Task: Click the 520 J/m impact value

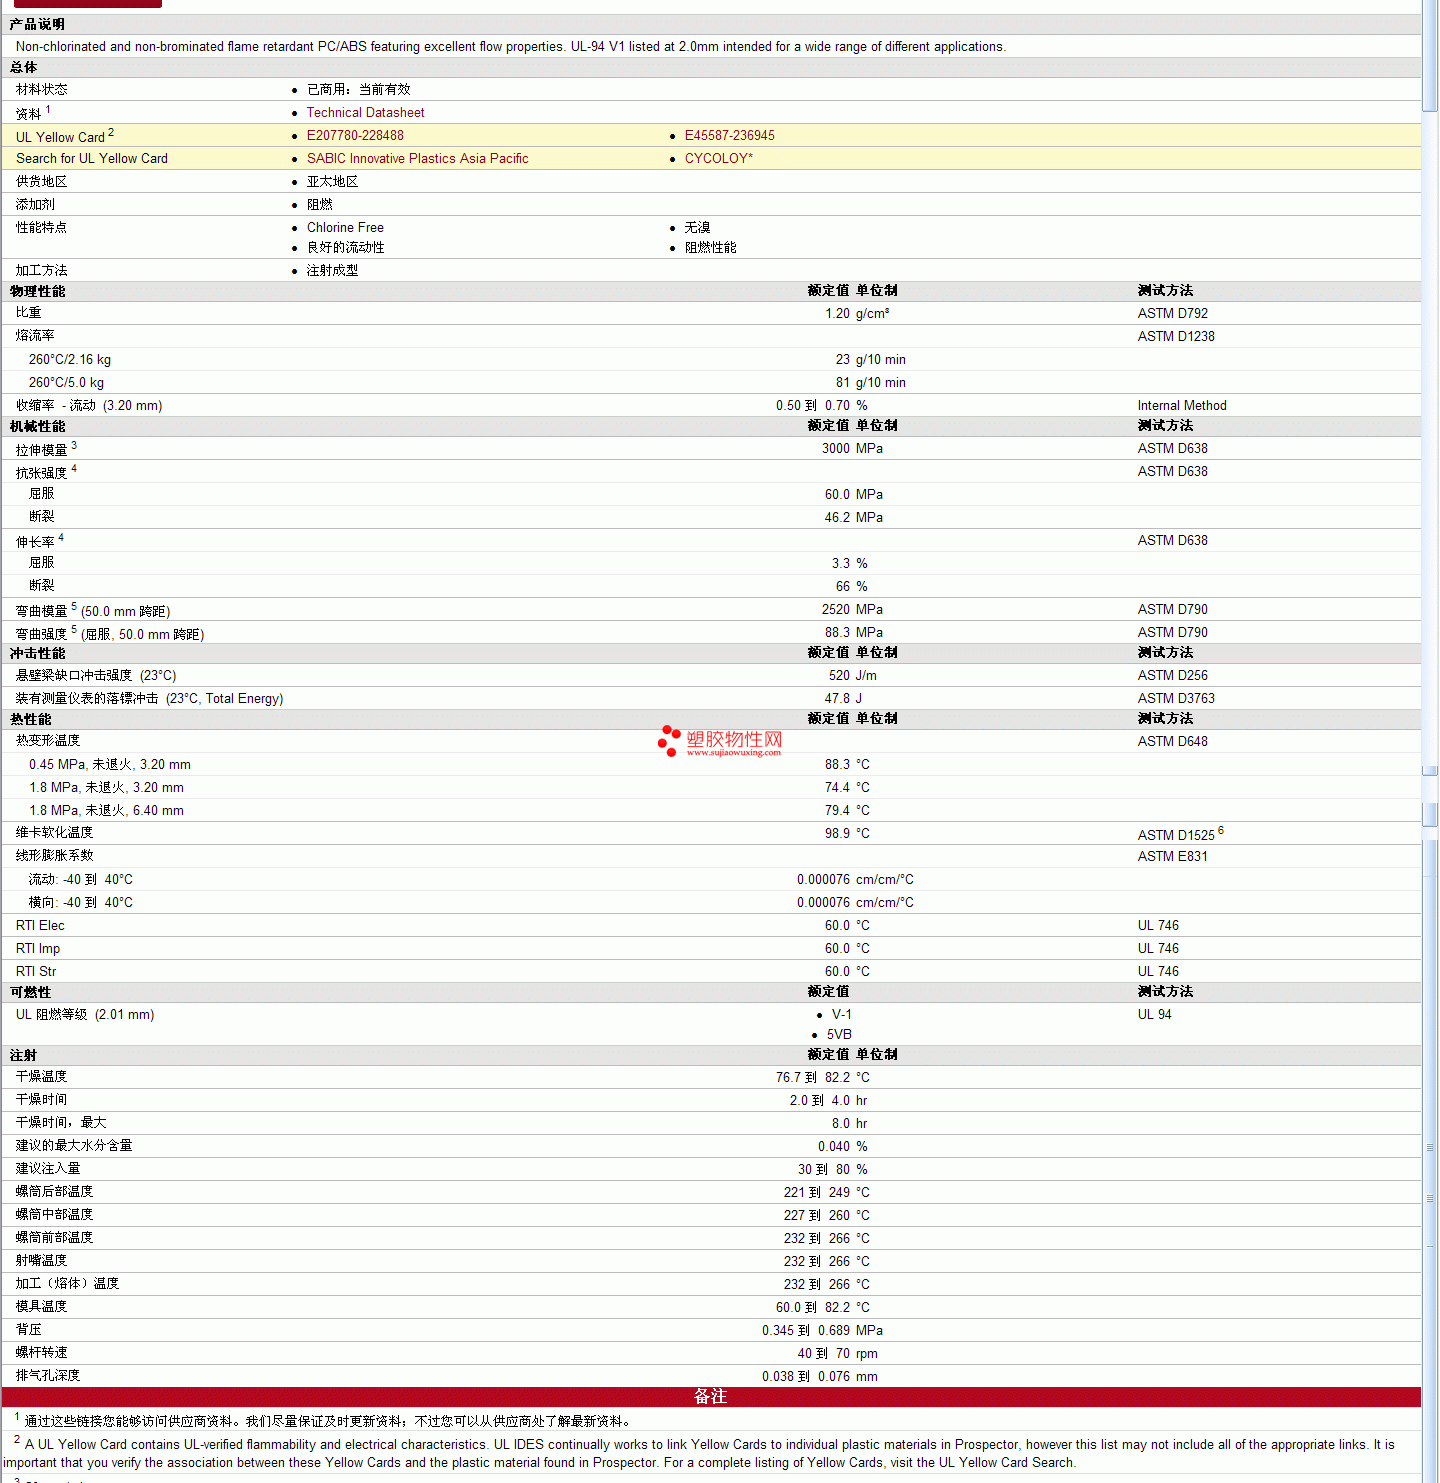Action: tap(853, 676)
